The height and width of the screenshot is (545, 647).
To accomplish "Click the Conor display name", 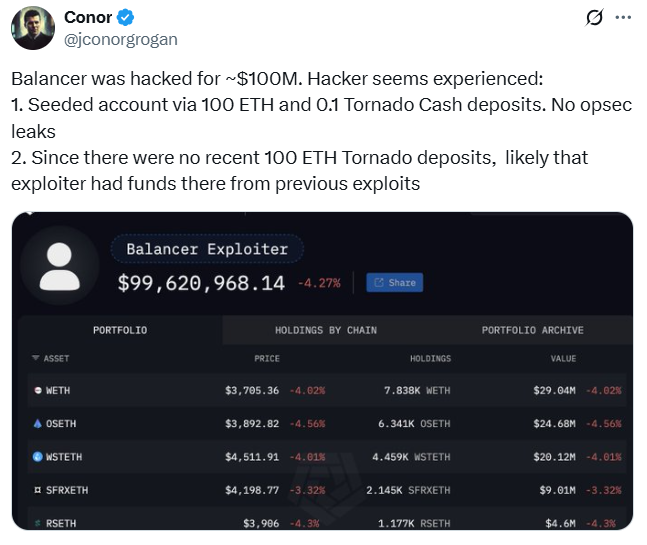I will [87, 18].
